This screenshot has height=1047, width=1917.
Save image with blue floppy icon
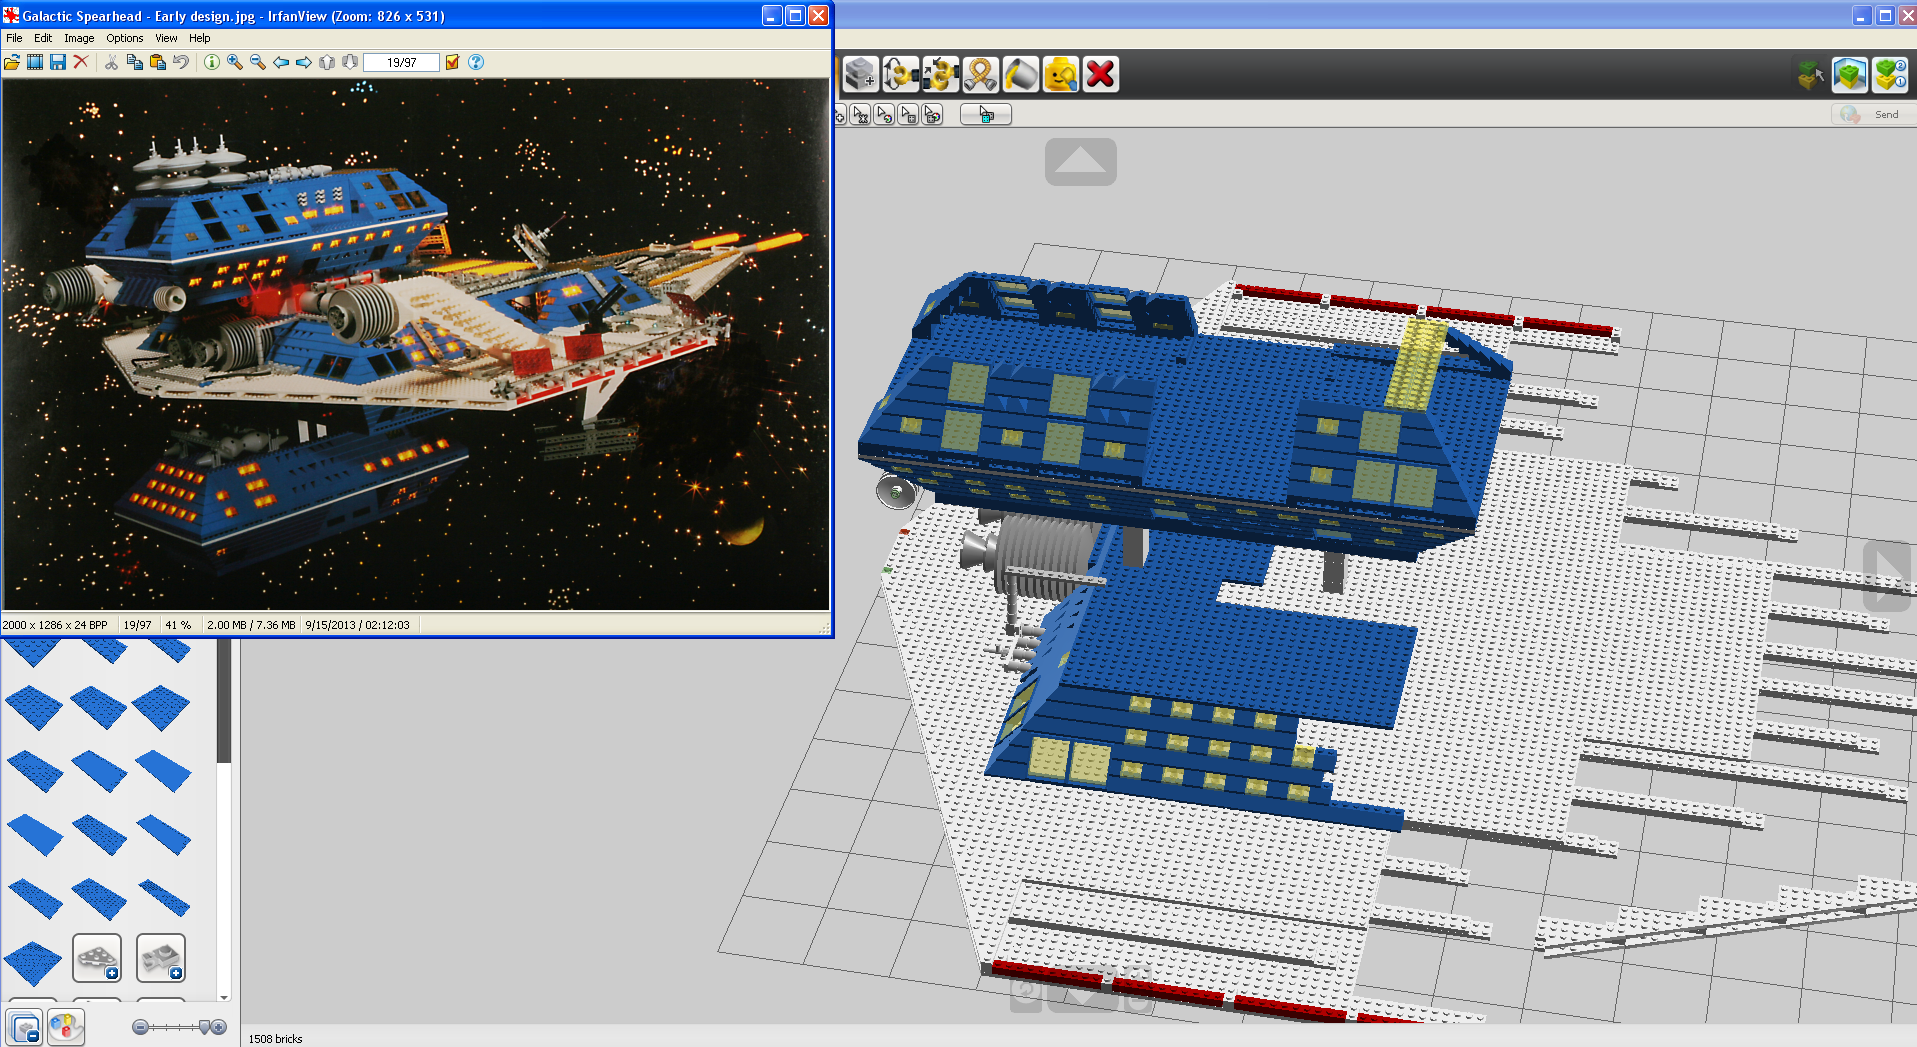coord(58,62)
